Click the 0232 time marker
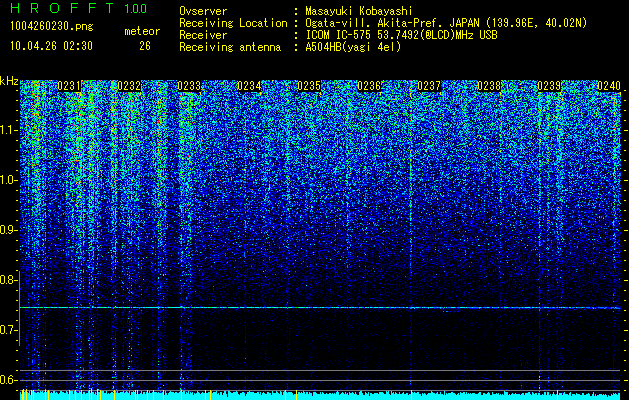 pos(129,86)
